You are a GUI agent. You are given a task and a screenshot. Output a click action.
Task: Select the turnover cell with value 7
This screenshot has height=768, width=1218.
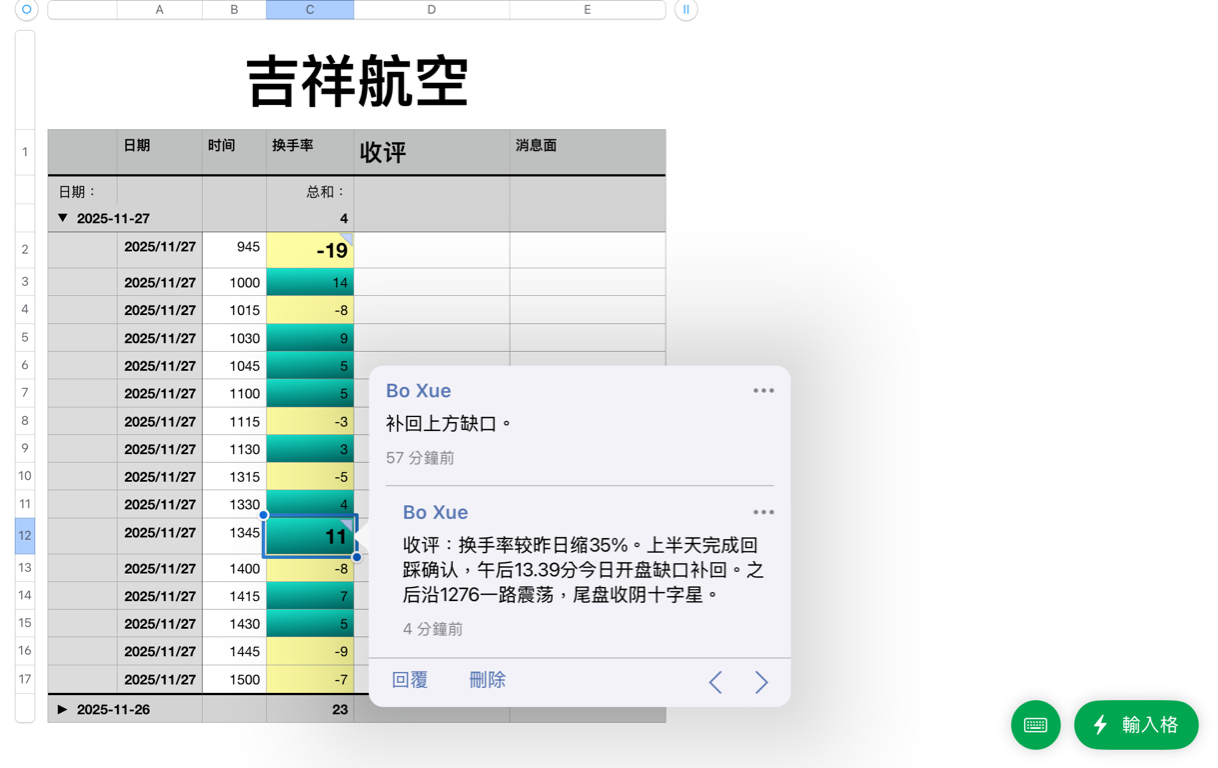(x=310, y=596)
